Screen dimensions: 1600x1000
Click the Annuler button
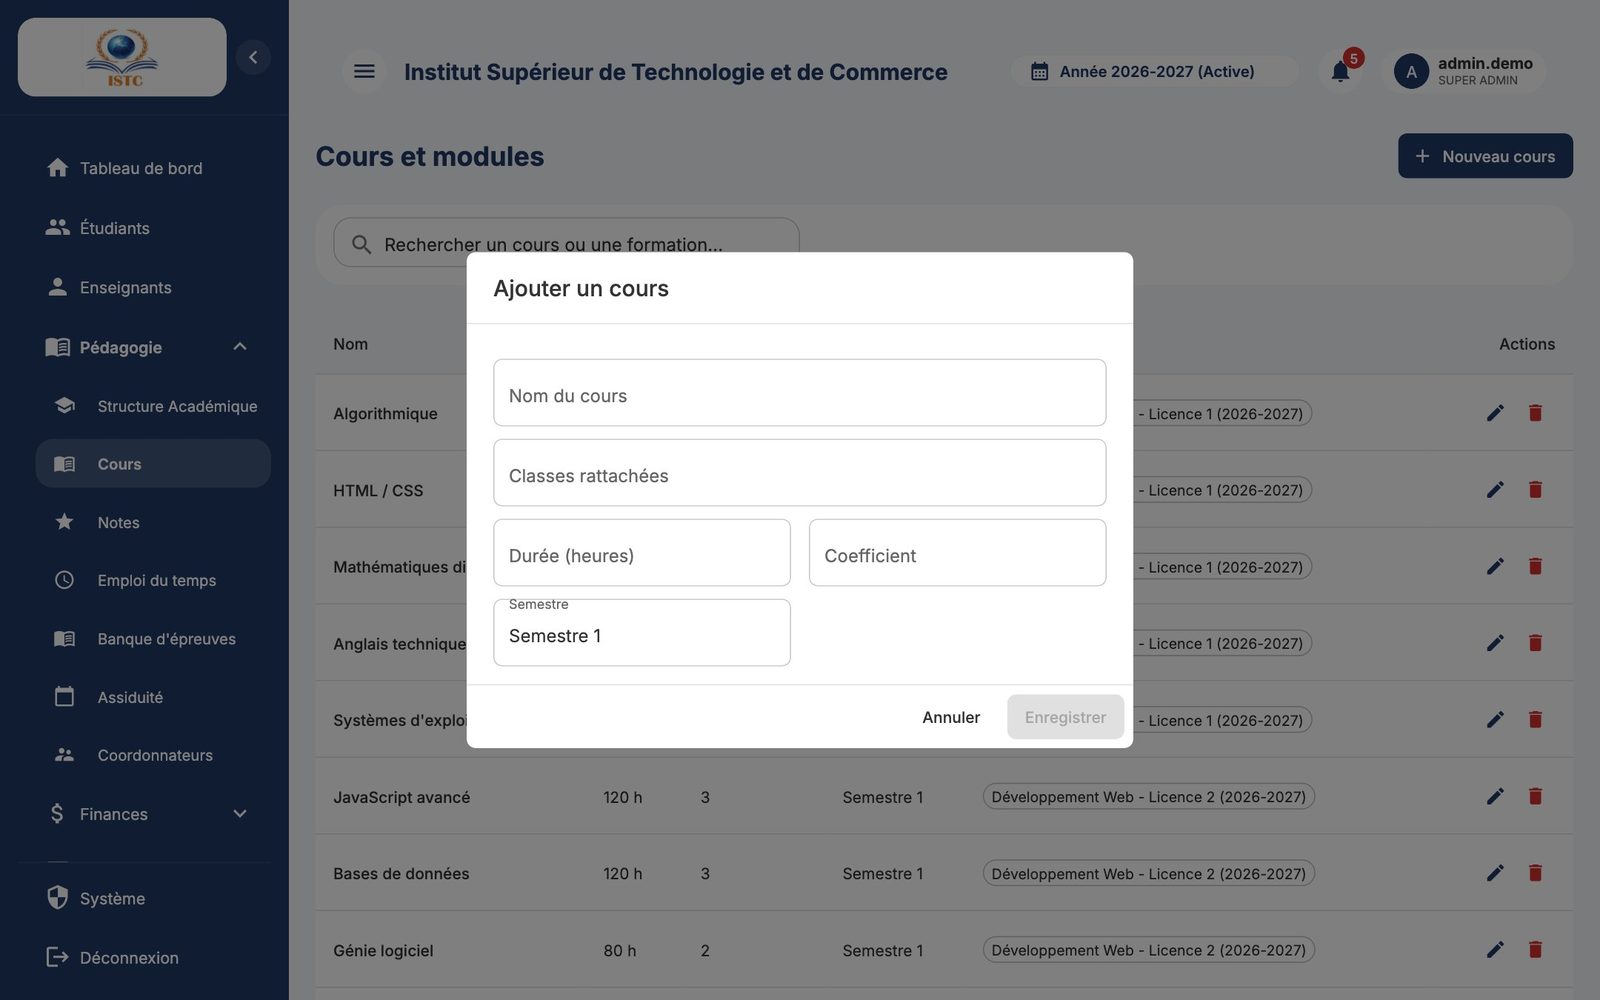(951, 717)
